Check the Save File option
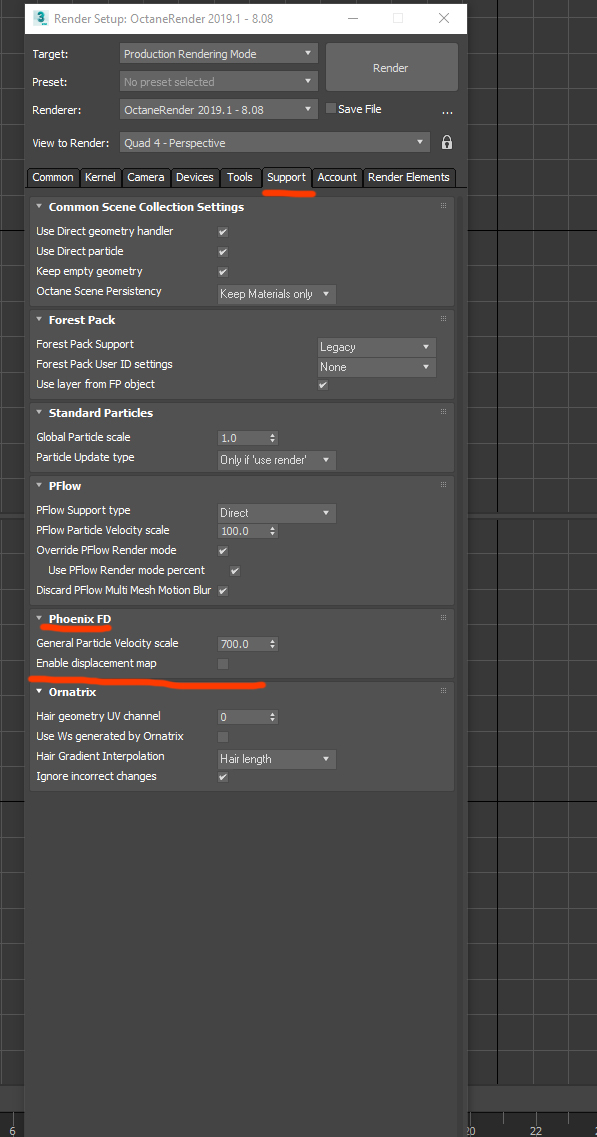This screenshot has height=1137, width=597. tap(332, 109)
